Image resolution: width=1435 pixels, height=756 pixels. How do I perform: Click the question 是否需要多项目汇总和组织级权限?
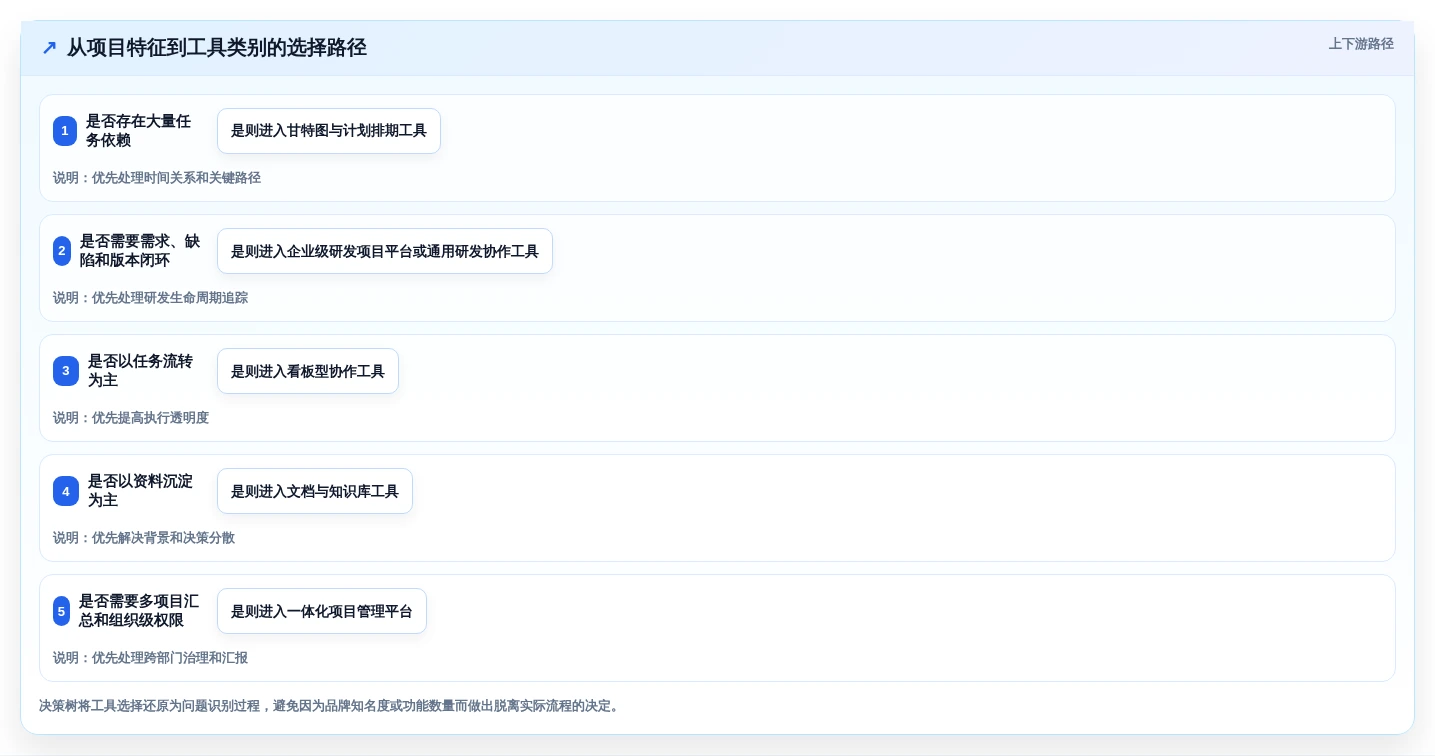[139, 611]
